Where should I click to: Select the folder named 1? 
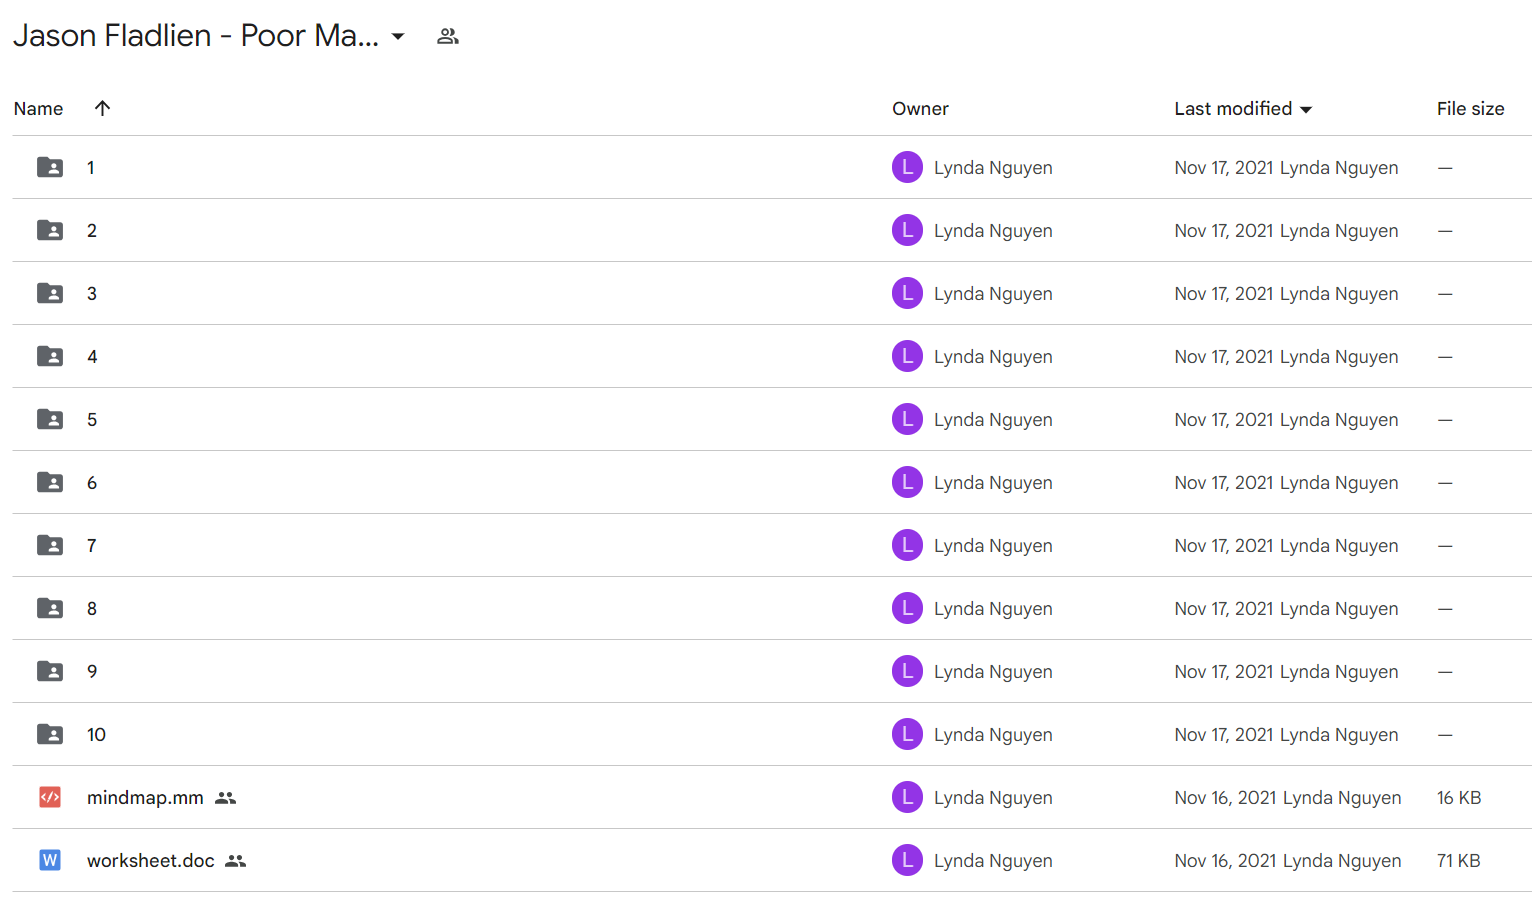point(91,168)
